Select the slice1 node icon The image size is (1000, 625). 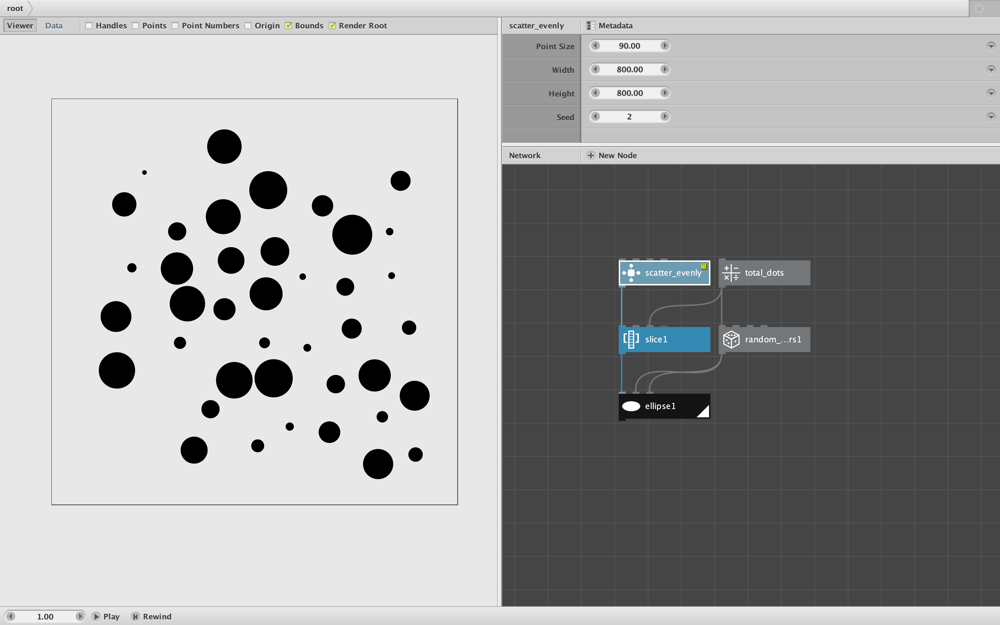[631, 339]
